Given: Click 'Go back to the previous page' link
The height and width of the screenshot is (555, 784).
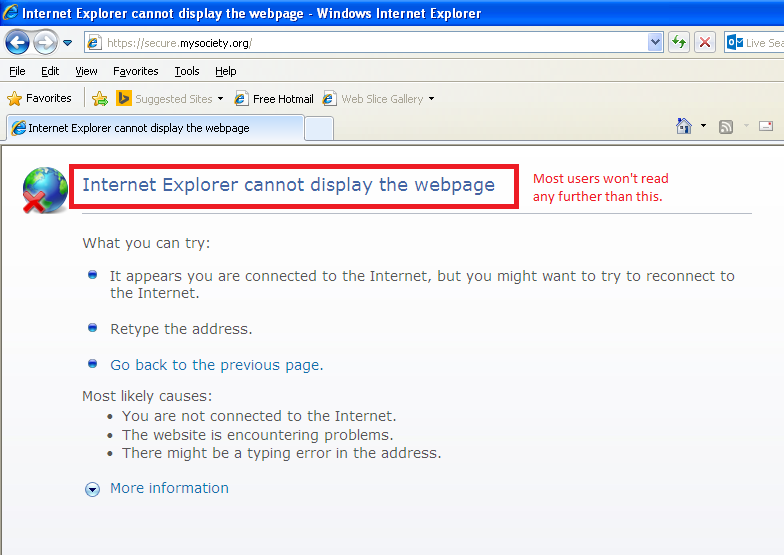Looking at the screenshot, I should 216,365.
